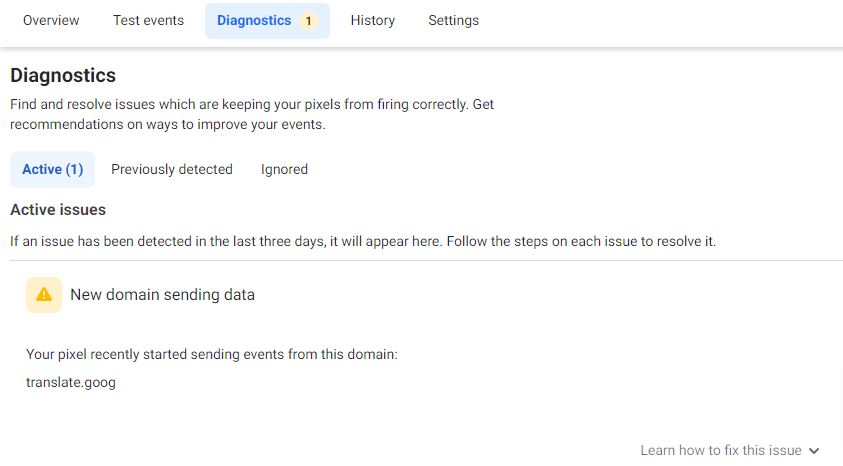This screenshot has width=843, height=466.
Task: Select the Diagnostics tab label
Action: [254, 20]
